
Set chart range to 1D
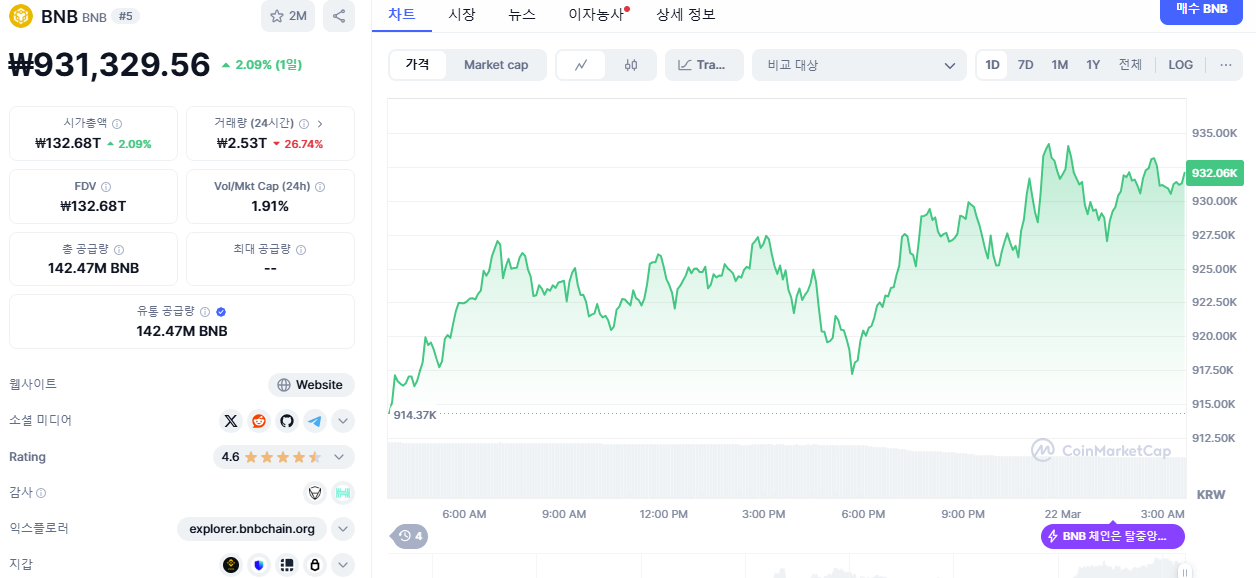[x=992, y=65]
